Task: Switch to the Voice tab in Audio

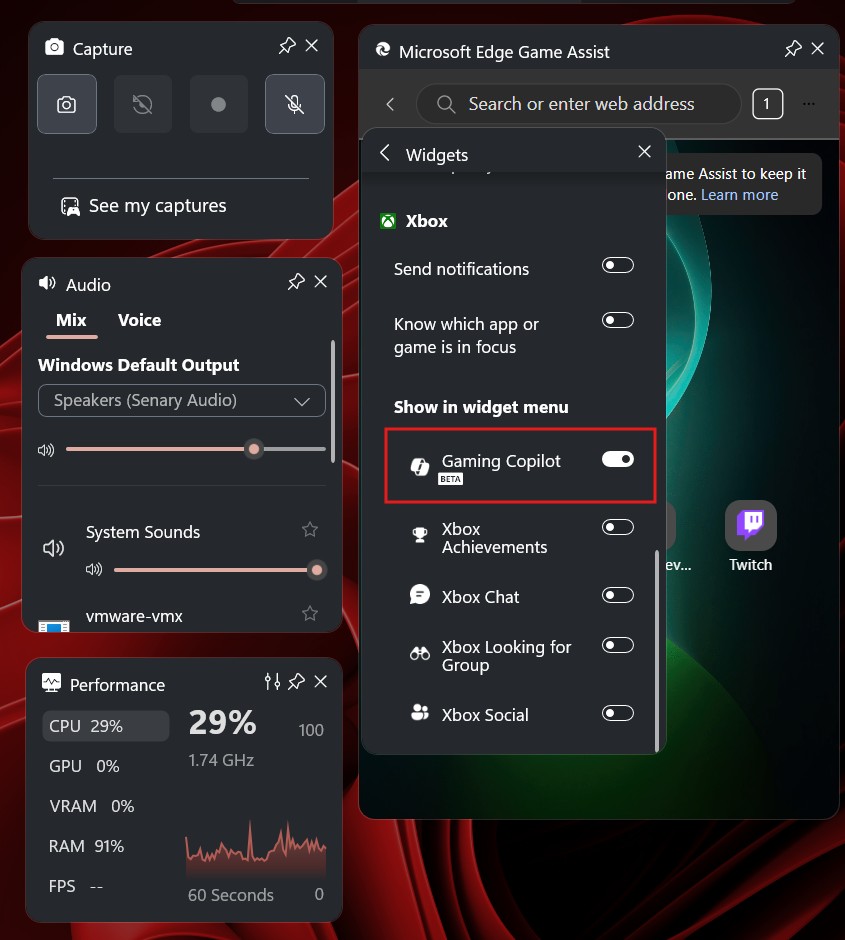Action: pos(139,320)
